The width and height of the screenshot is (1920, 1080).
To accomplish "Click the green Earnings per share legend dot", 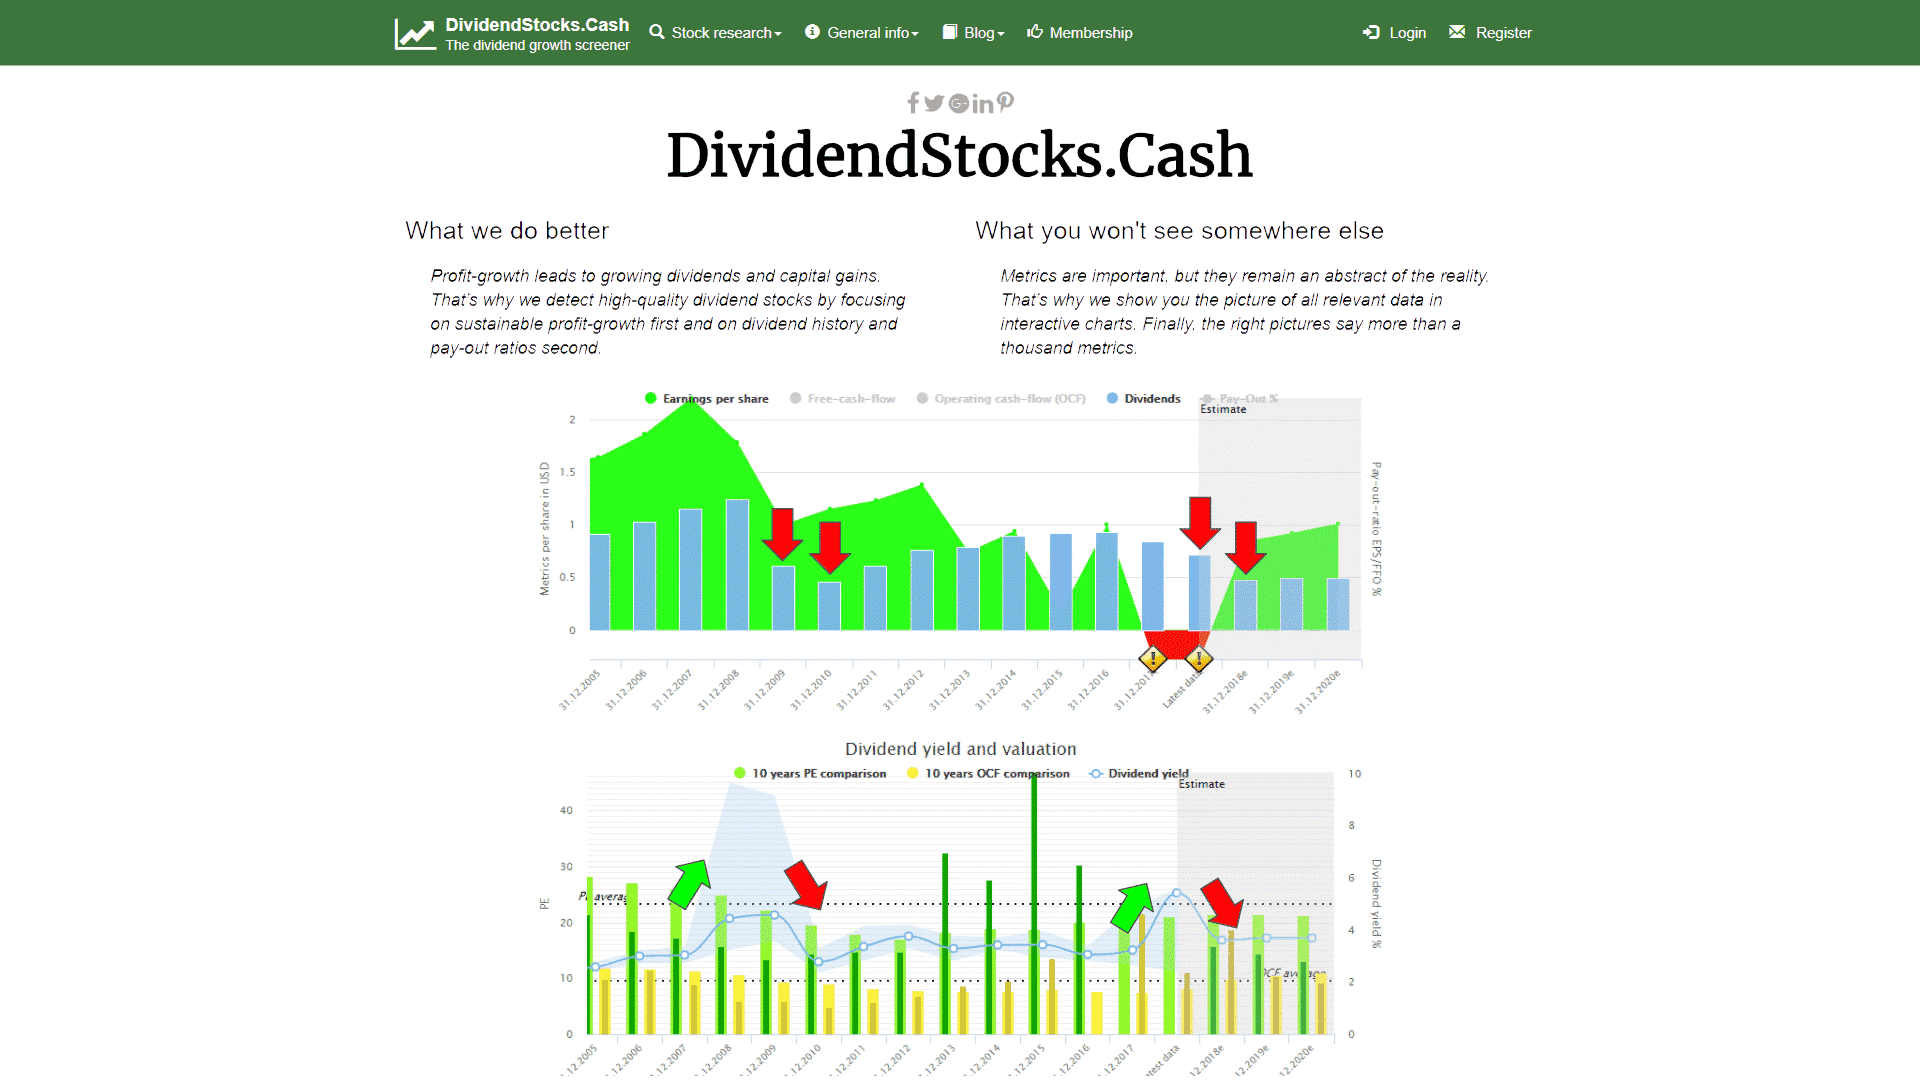I will click(x=651, y=398).
